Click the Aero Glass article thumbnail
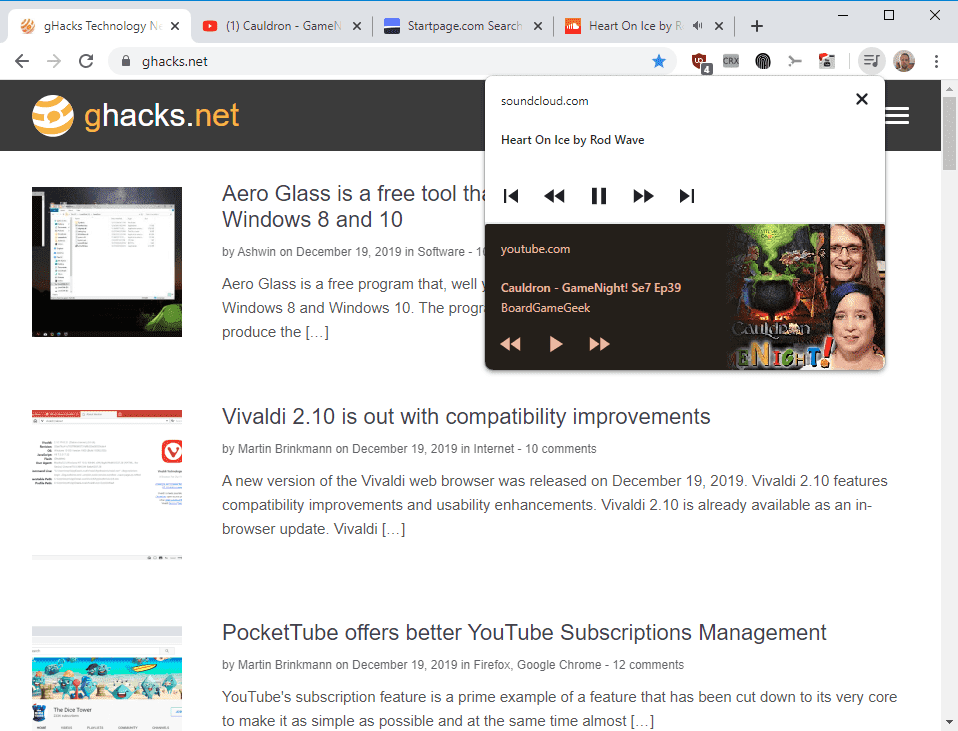 click(x=107, y=262)
